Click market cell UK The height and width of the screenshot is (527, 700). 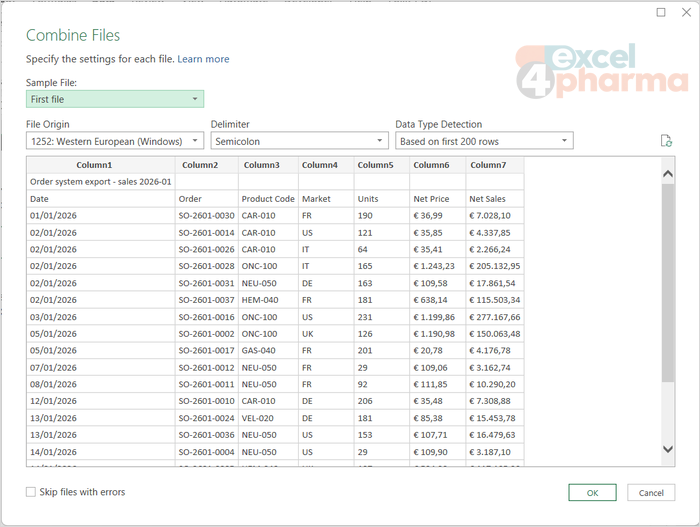[x=326, y=334]
